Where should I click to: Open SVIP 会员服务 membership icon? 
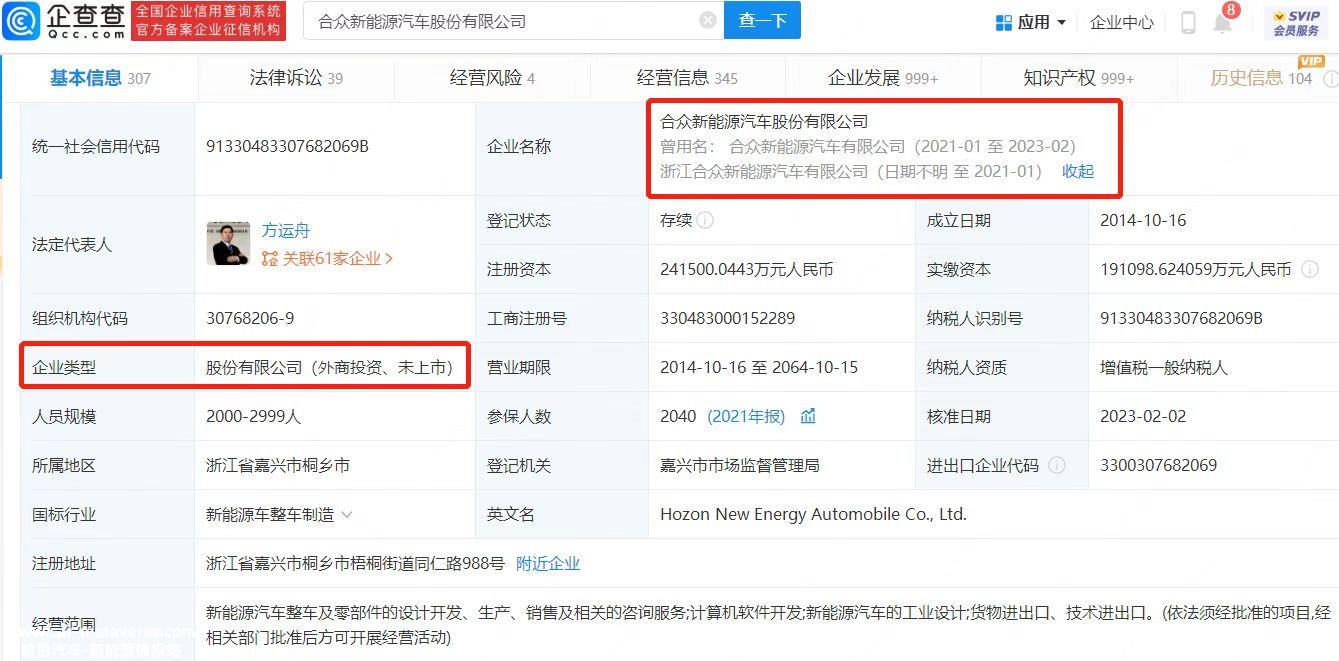tap(1297, 22)
